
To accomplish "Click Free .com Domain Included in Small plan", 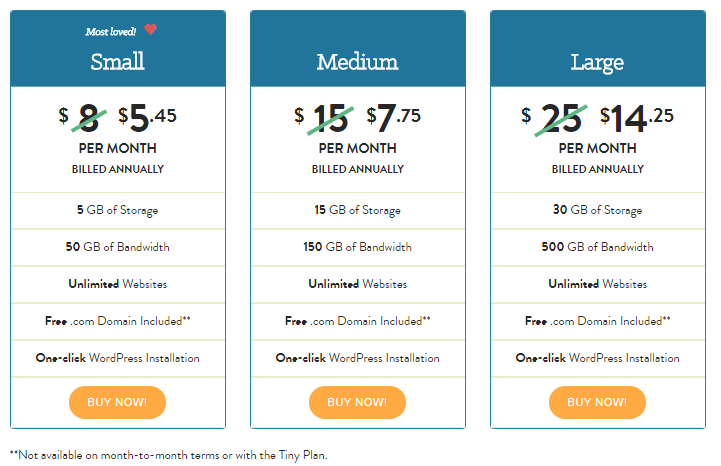I will point(118,321).
